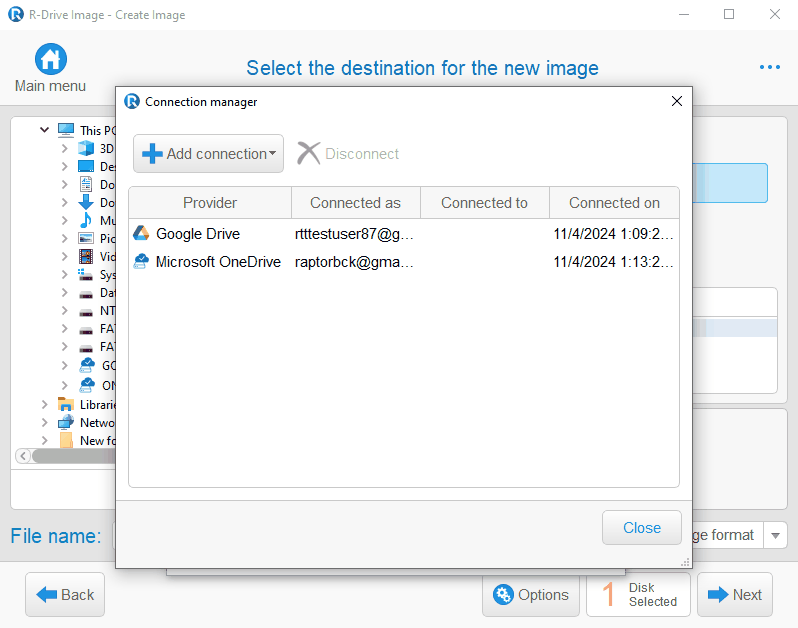Click account 'rtttestuser87@g...' cell
Image resolution: width=798 pixels, height=628 pixels.
coord(354,234)
